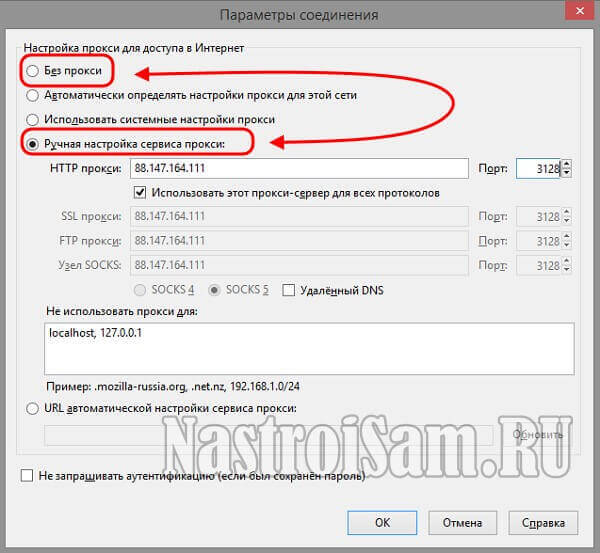
Task: Click the "Не использовать прокси для" text area
Action: tap(308, 348)
